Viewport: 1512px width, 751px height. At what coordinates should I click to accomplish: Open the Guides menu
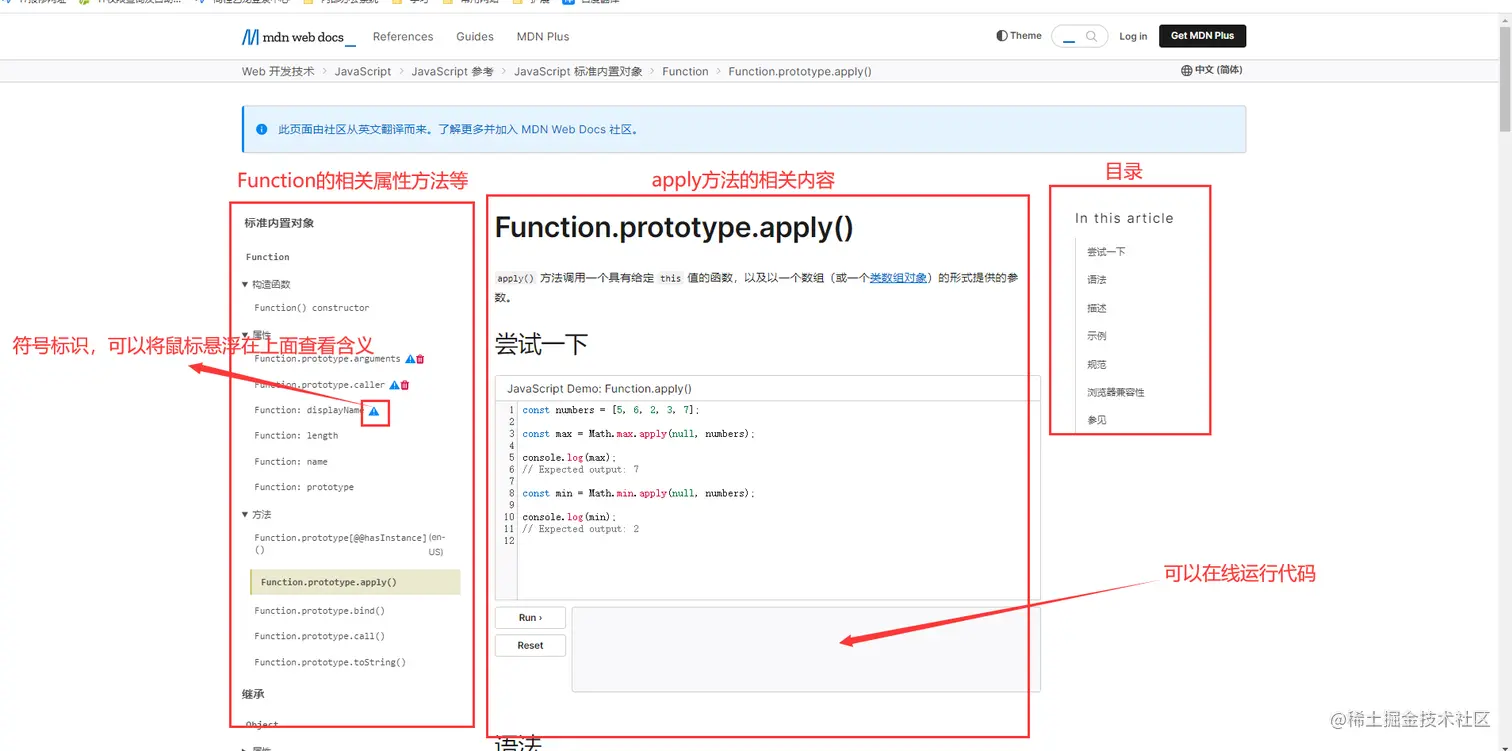click(475, 37)
